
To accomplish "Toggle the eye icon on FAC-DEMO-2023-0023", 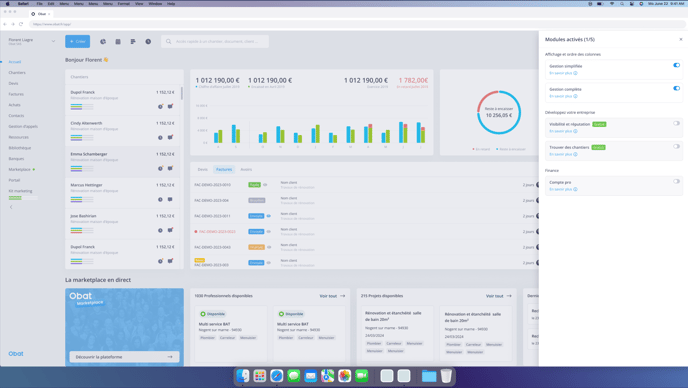I will pyautogui.click(x=269, y=231).
